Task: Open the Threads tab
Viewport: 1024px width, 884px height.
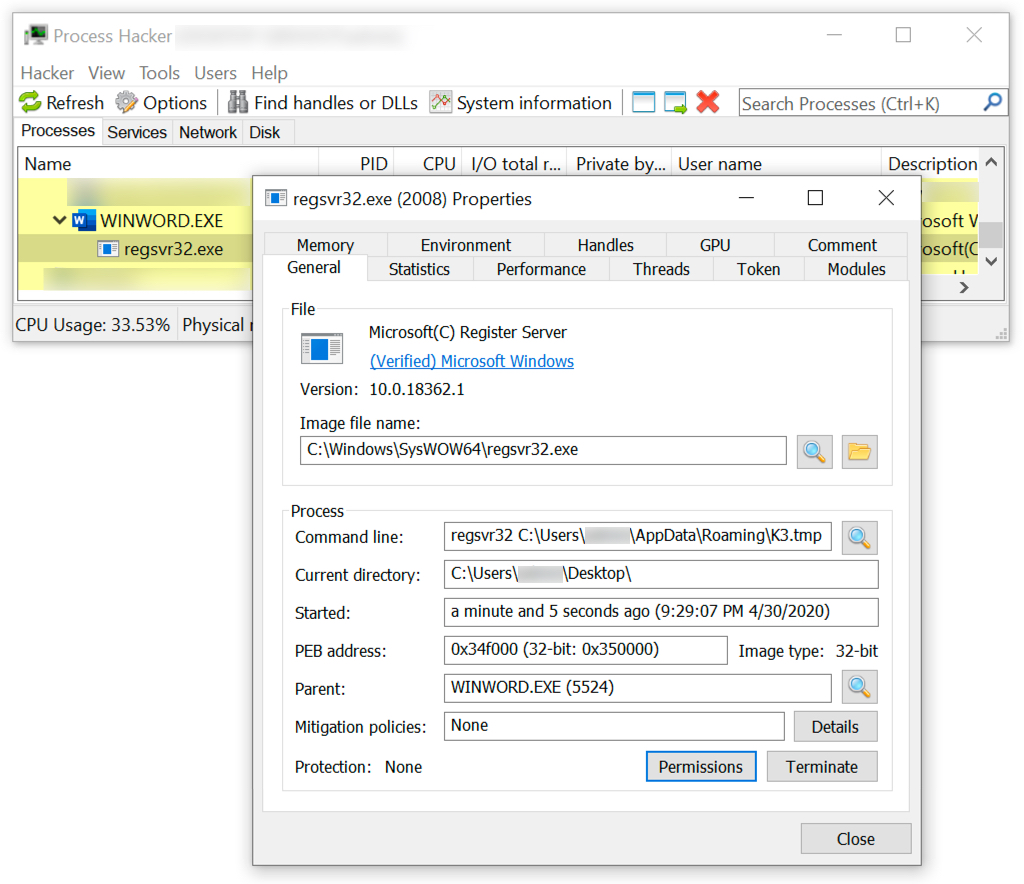Action: point(661,269)
